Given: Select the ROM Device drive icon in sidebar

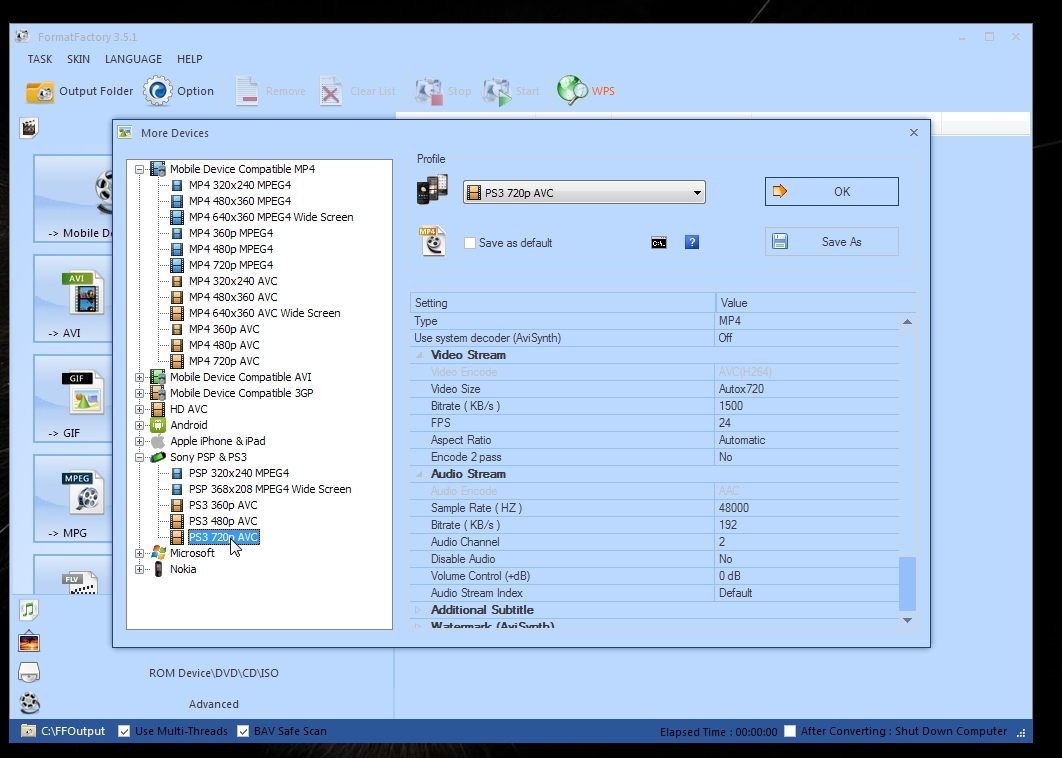Looking at the screenshot, I should (x=28, y=673).
